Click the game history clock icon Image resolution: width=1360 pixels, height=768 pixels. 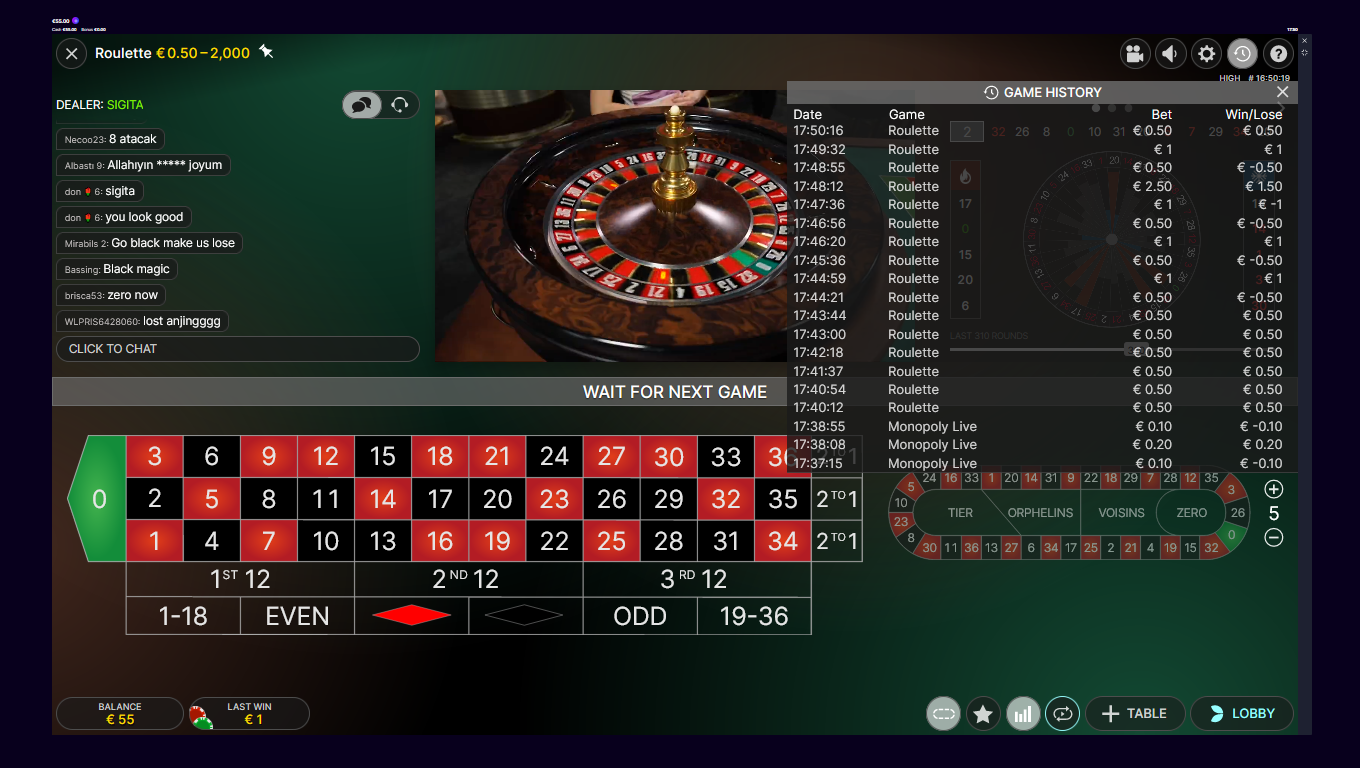[1242, 54]
